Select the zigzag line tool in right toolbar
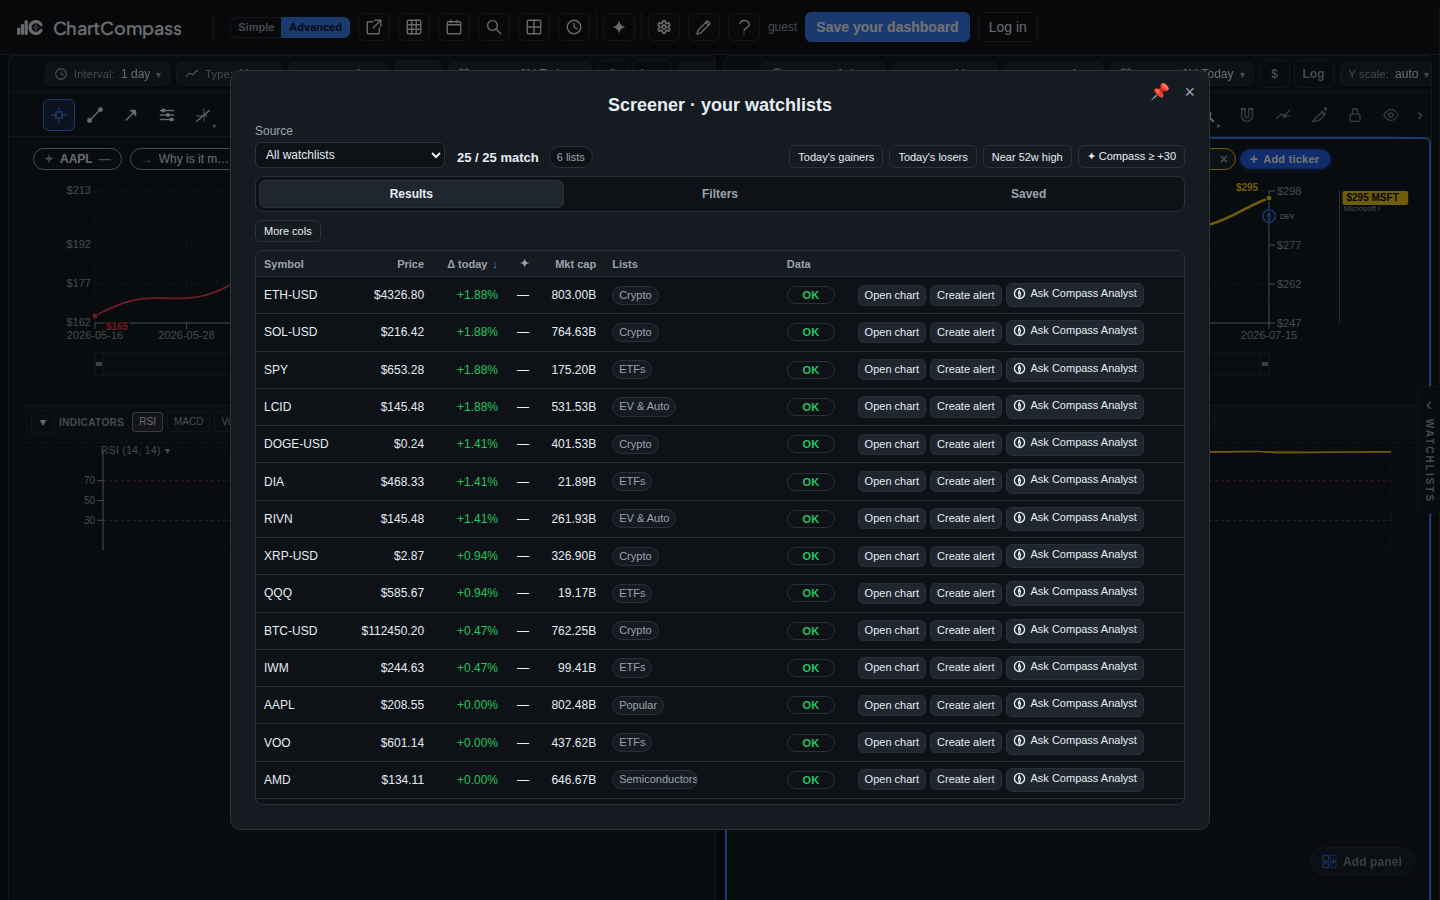The image size is (1440, 900). (x=1283, y=115)
